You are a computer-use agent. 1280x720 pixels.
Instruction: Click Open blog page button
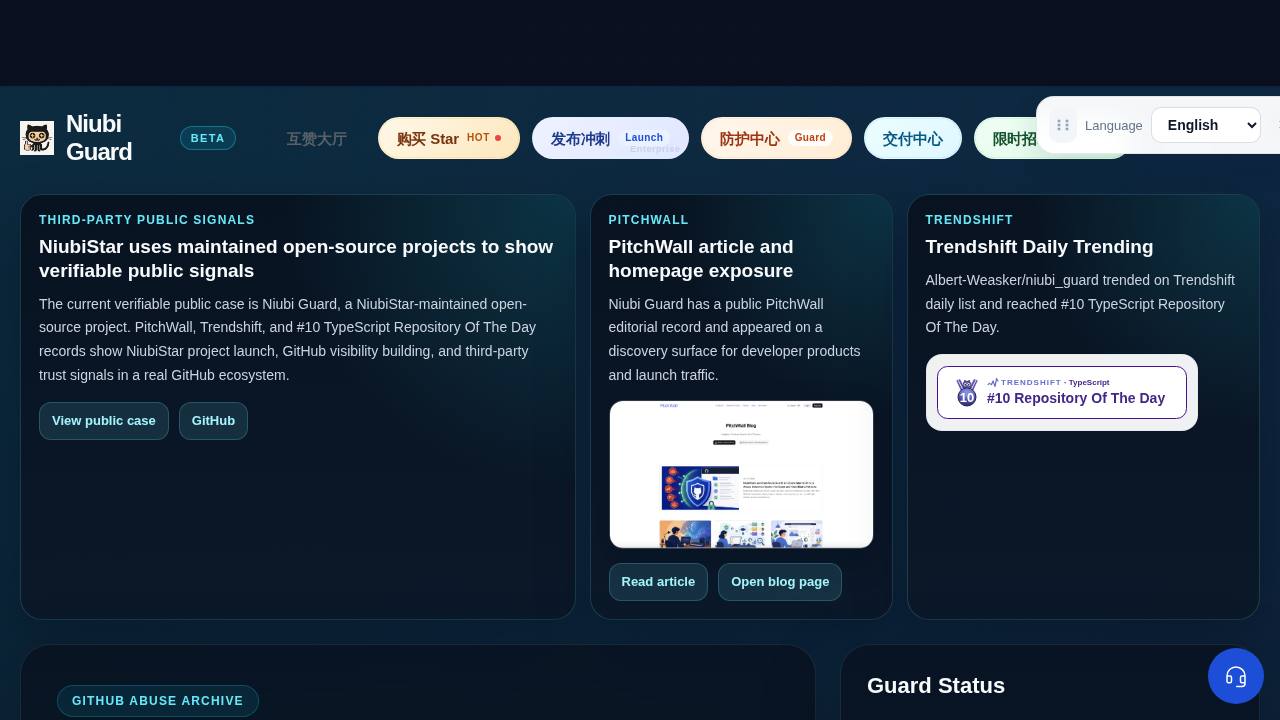click(x=780, y=582)
